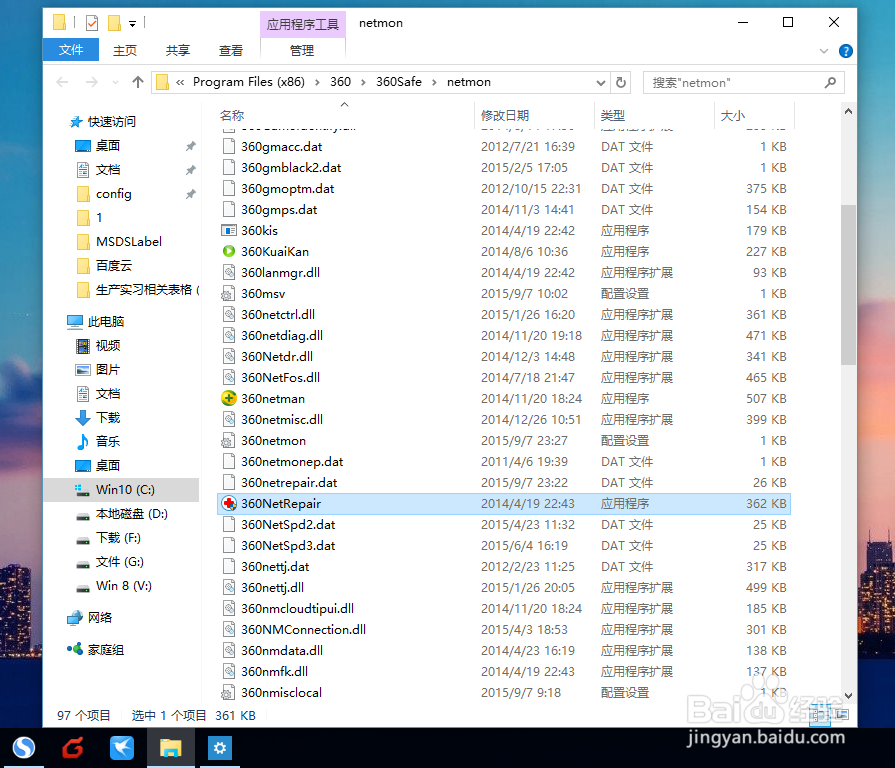Switch to large icons view button

842,714
